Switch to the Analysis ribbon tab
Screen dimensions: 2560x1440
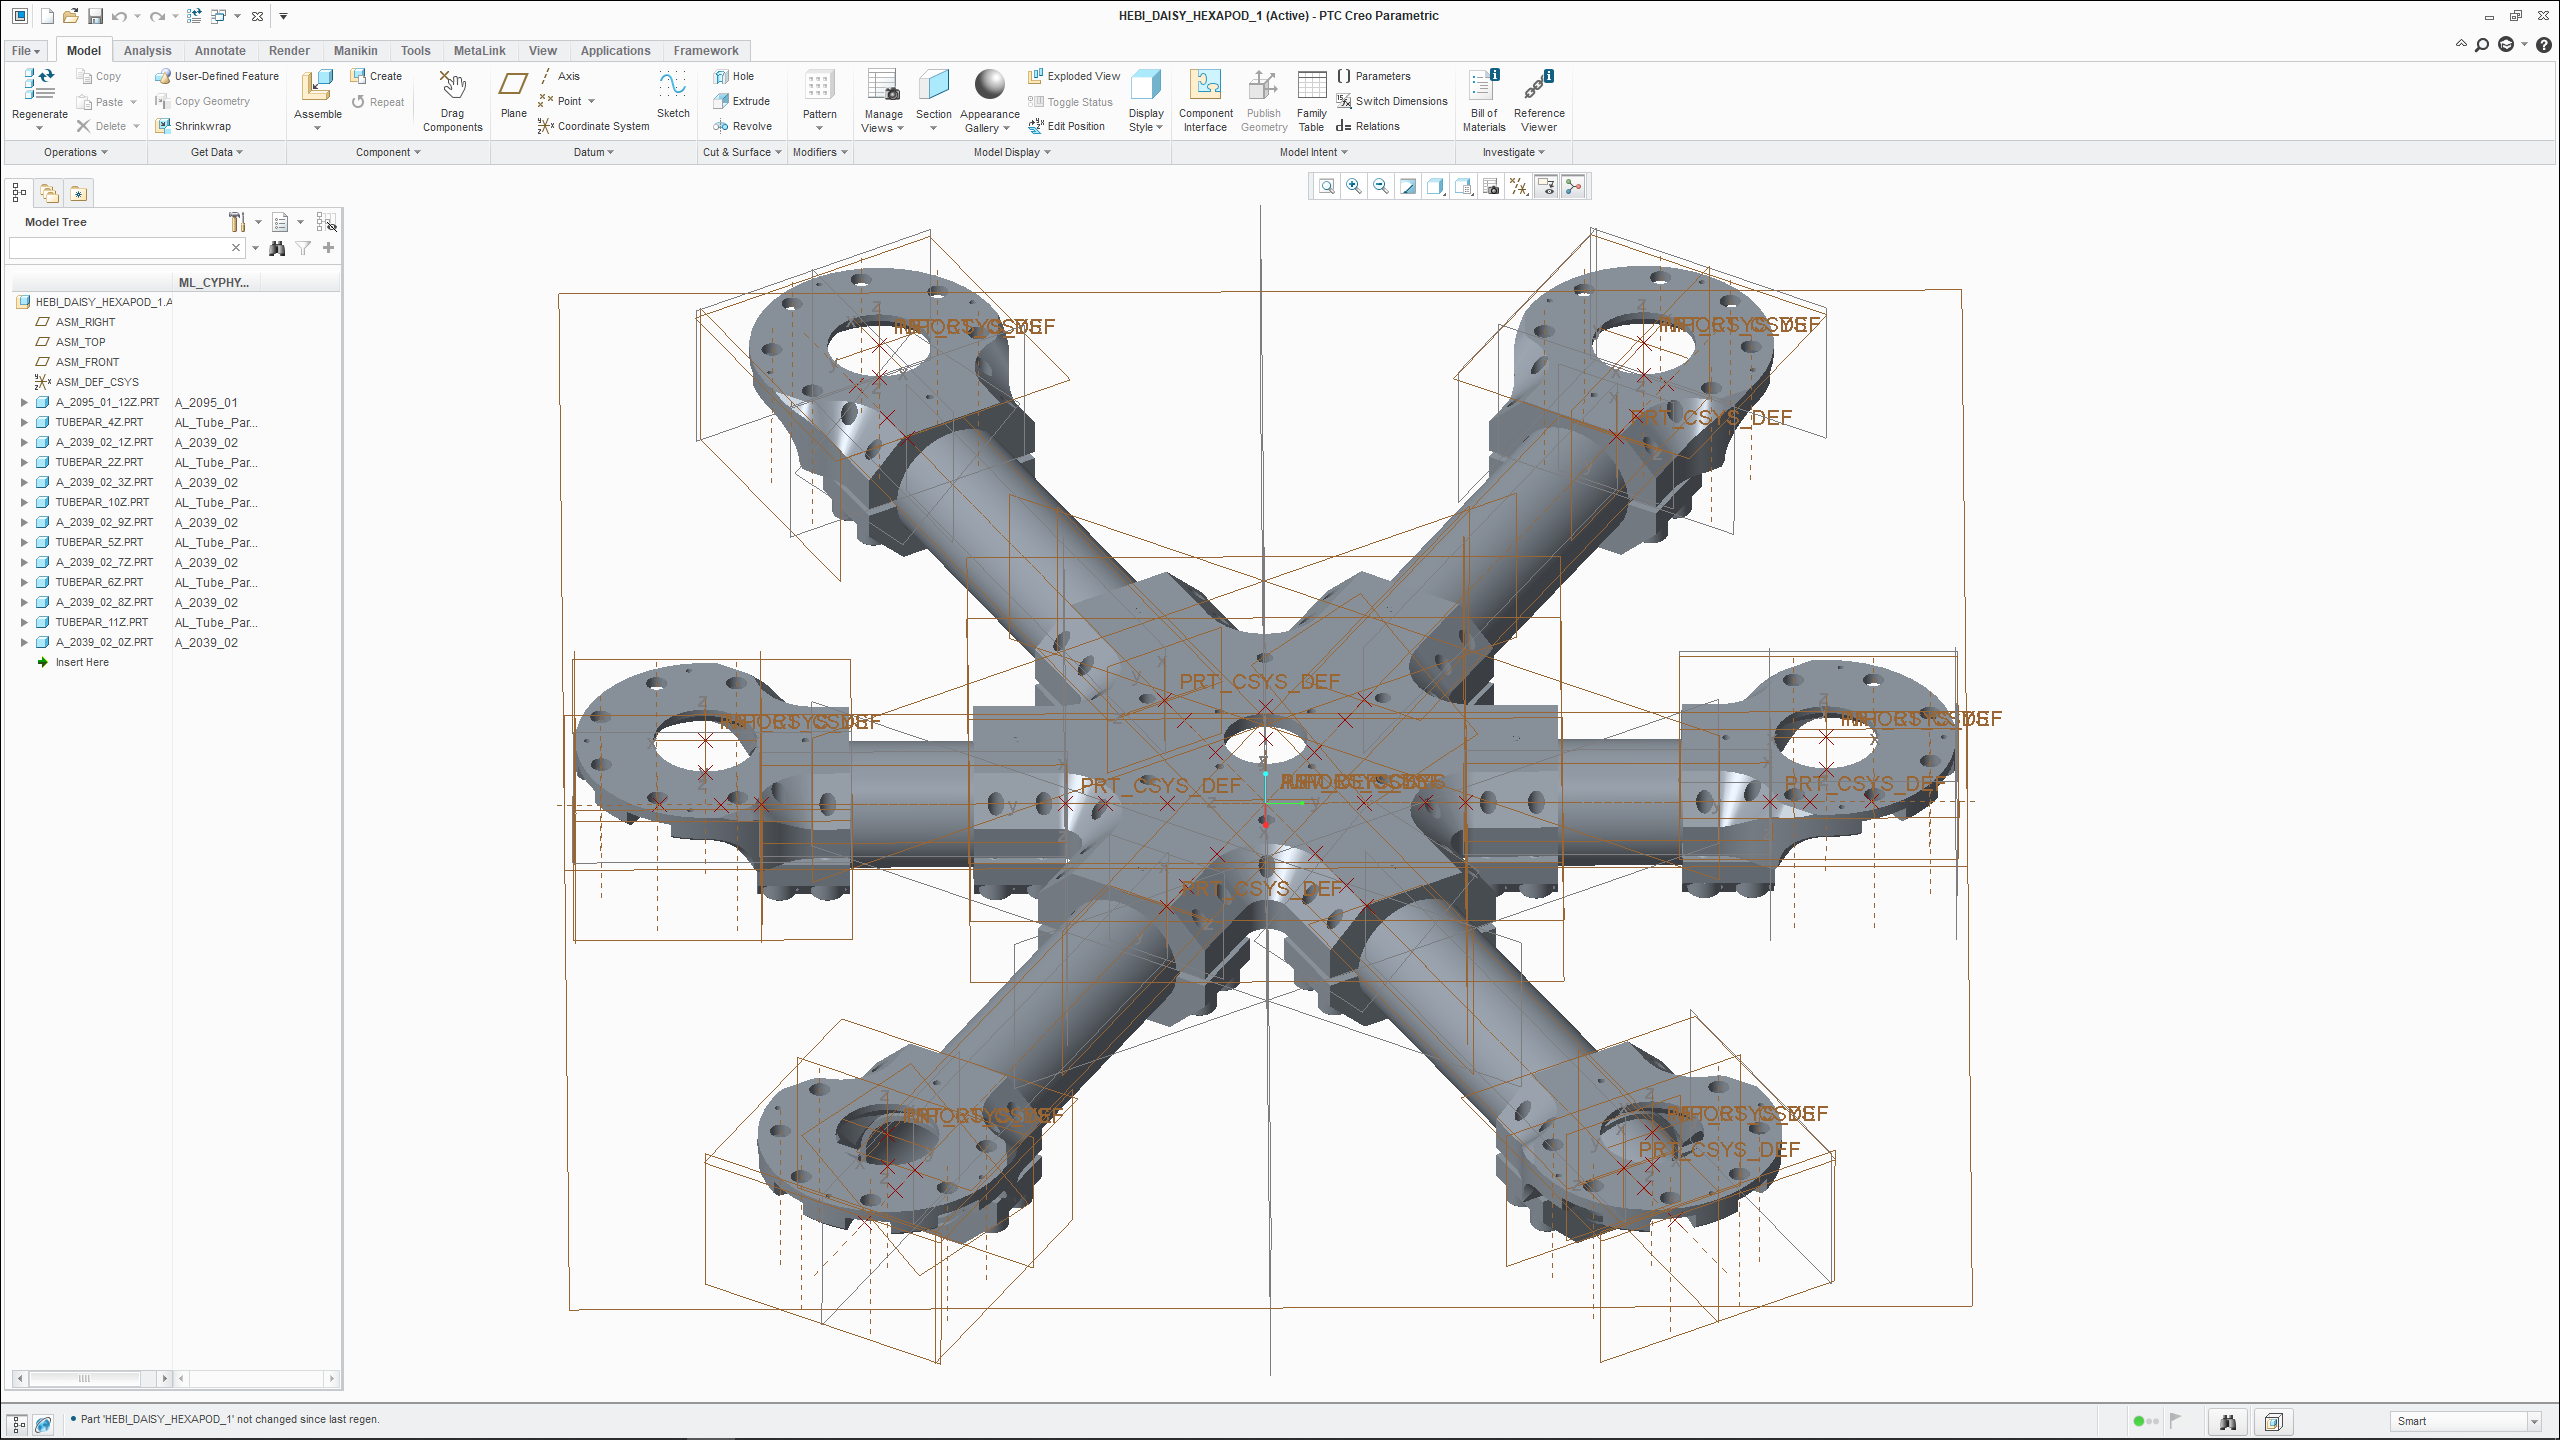point(147,51)
